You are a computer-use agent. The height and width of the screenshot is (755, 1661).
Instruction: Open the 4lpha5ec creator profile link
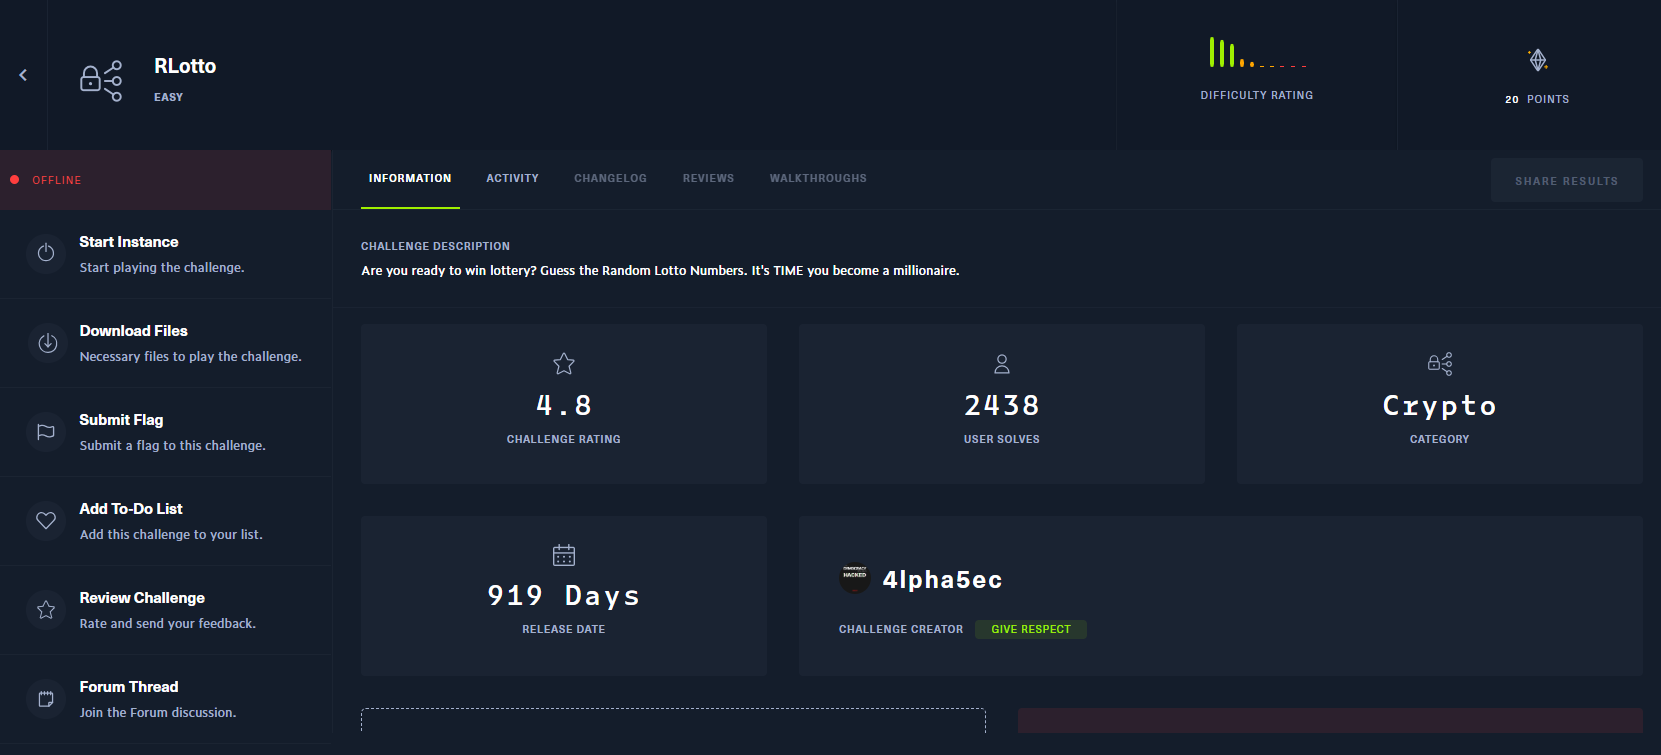coord(942,580)
